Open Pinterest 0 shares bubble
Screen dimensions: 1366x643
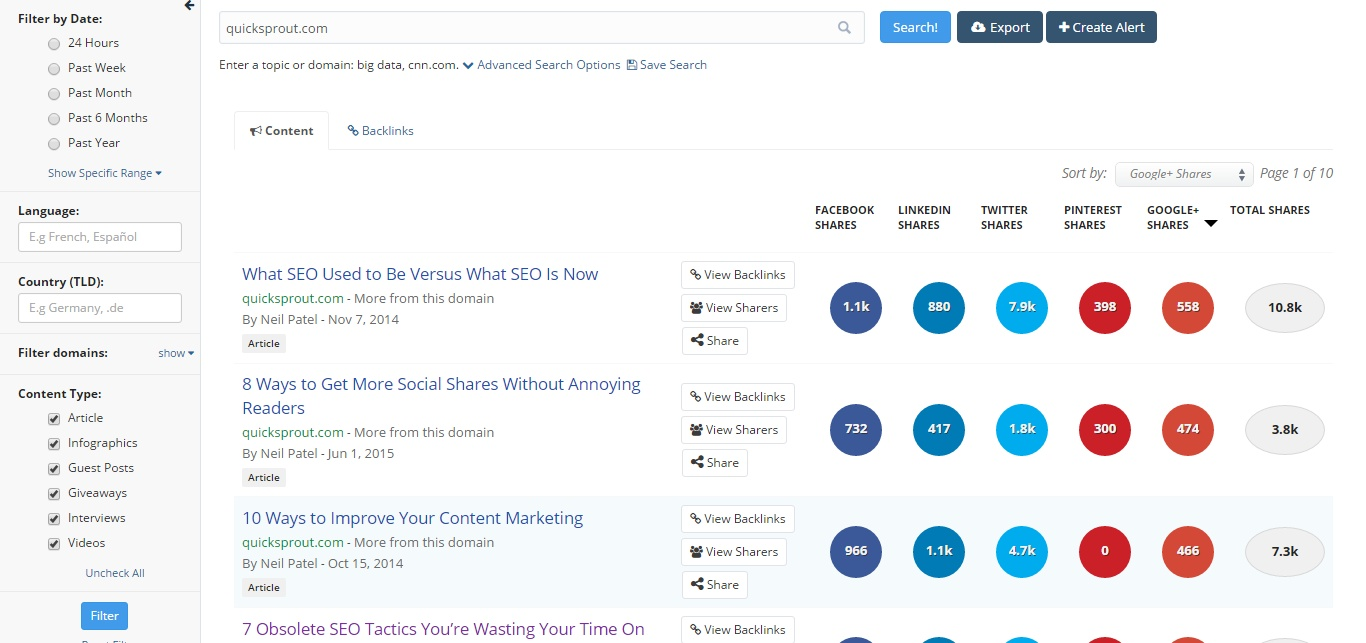(1105, 551)
